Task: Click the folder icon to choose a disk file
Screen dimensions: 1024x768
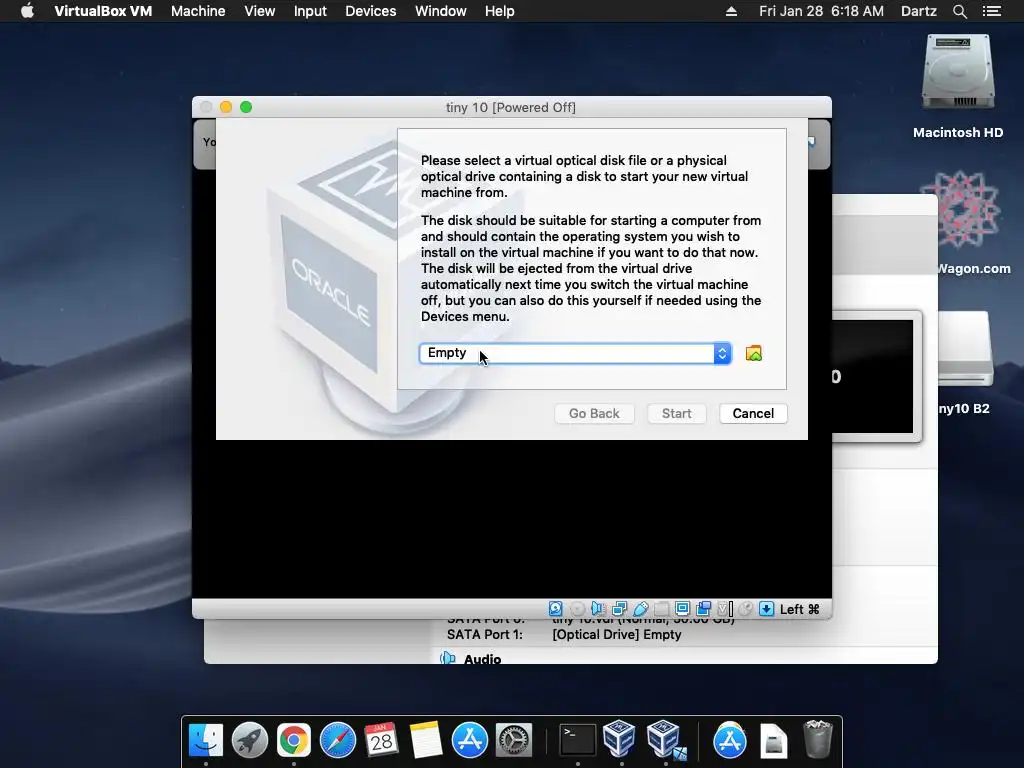Action: point(754,353)
